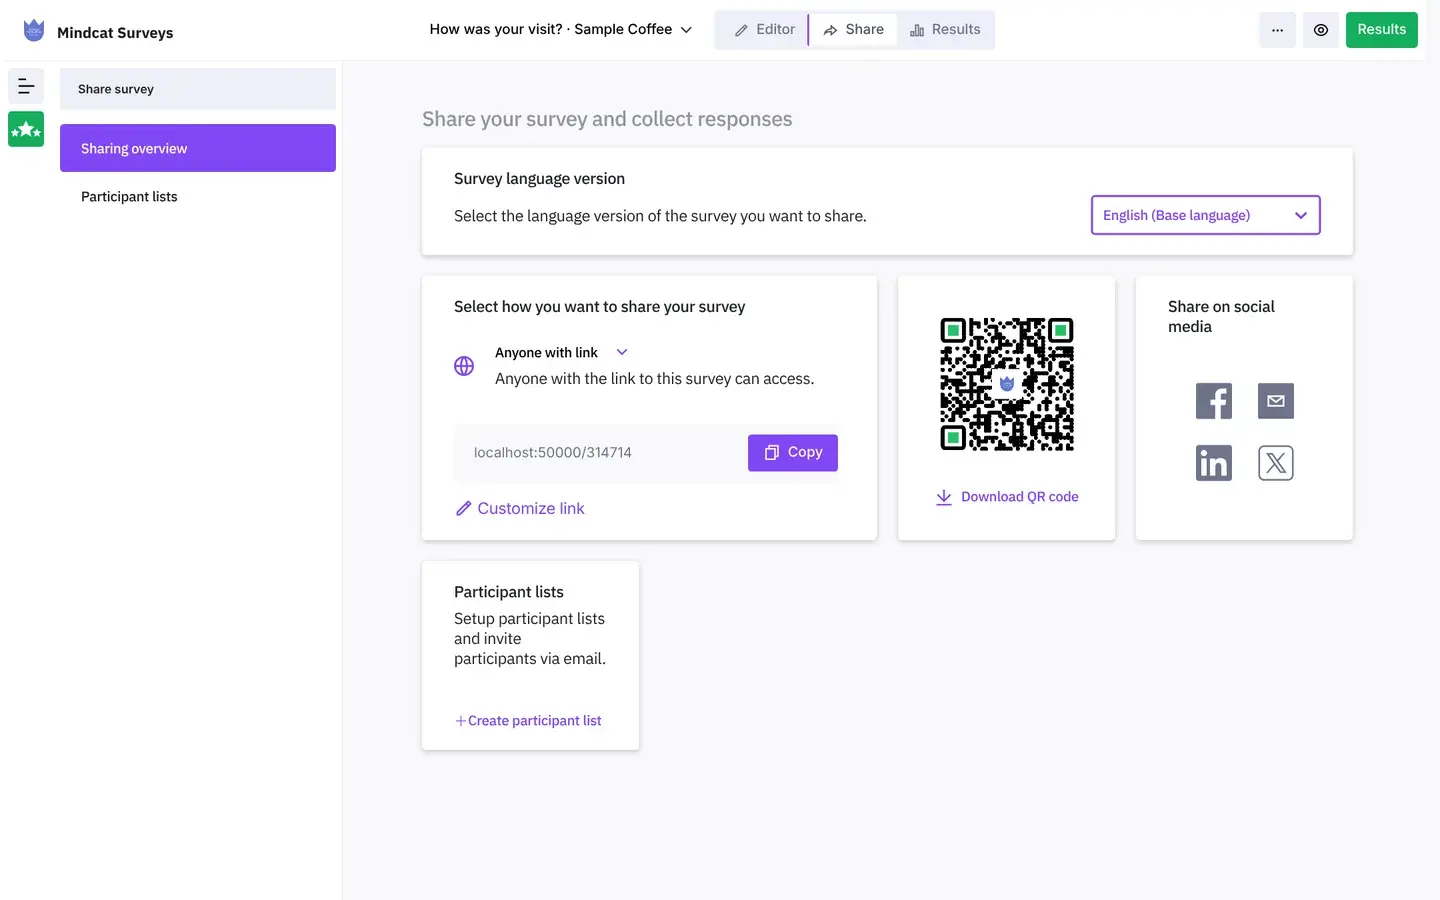Share survey via email envelope icon
Screen dimensions: 1440x900
point(1275,401)
